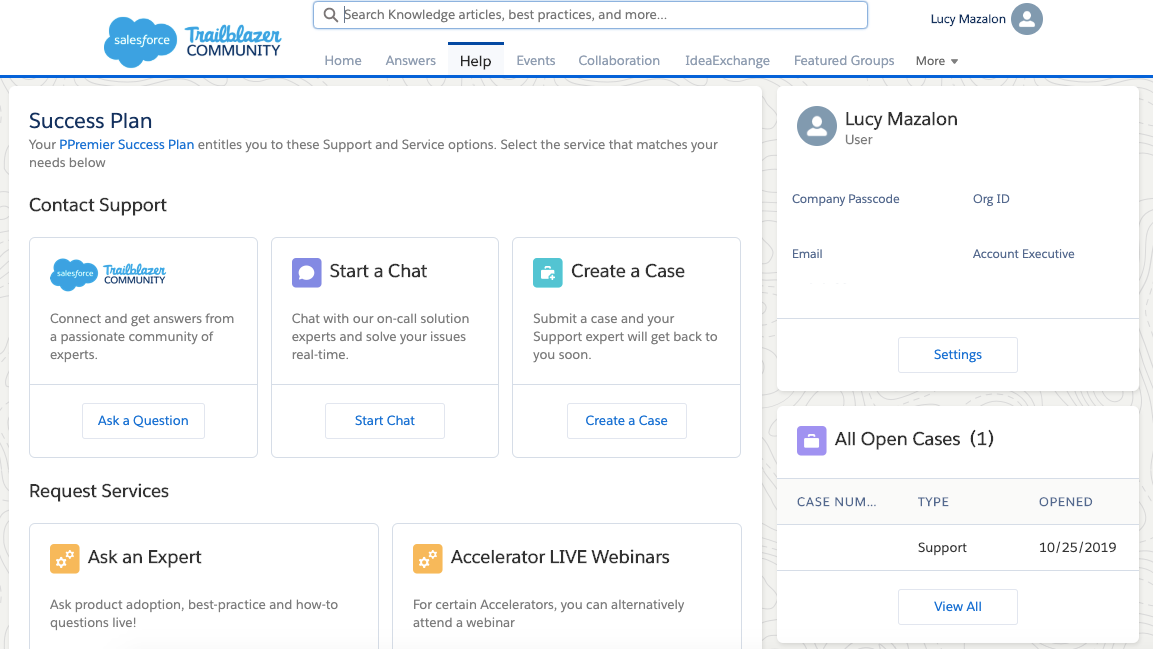This screenshot has height=649, width=1153.
Task: Click the Create a Case briefcase icon
Action: pyautogui.click(x=548, y=273)
